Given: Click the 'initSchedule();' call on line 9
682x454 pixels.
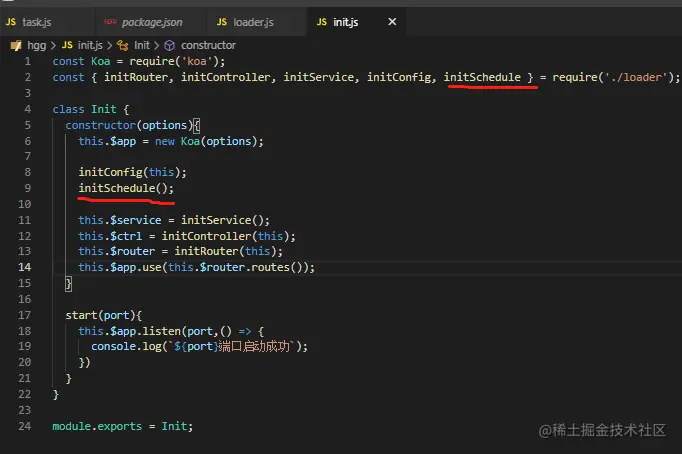Looking at the screenshot, I should tap(126, 188).
